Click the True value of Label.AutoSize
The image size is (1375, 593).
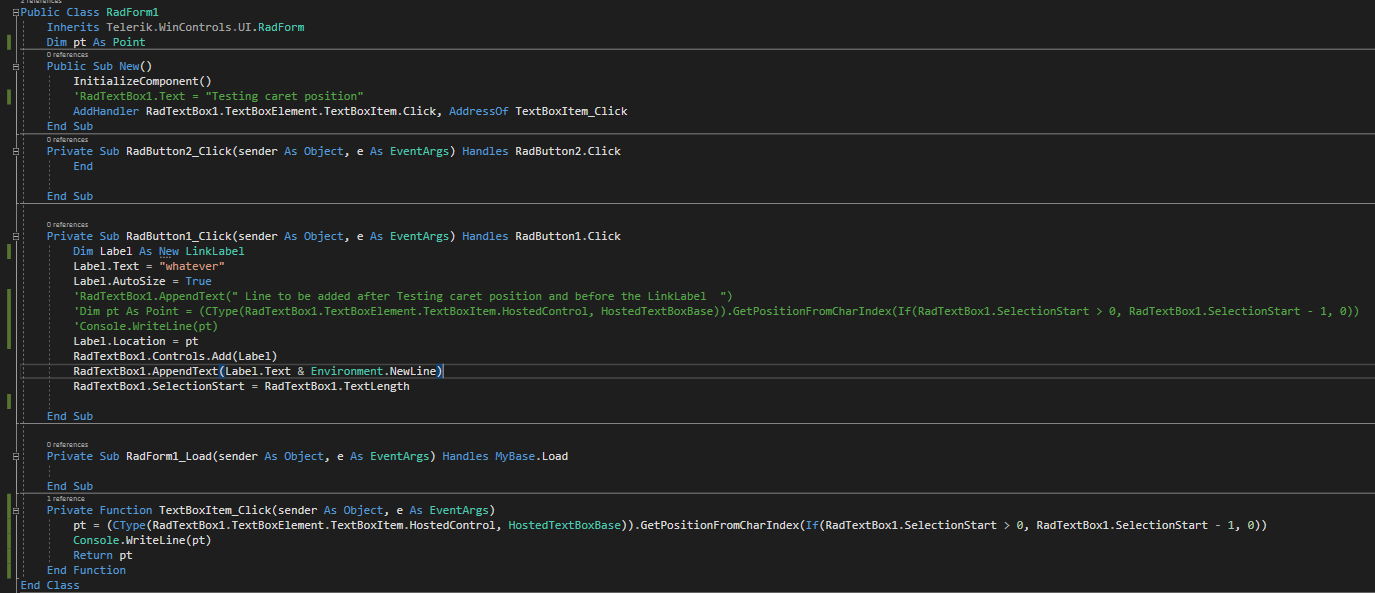coord(198,281)
